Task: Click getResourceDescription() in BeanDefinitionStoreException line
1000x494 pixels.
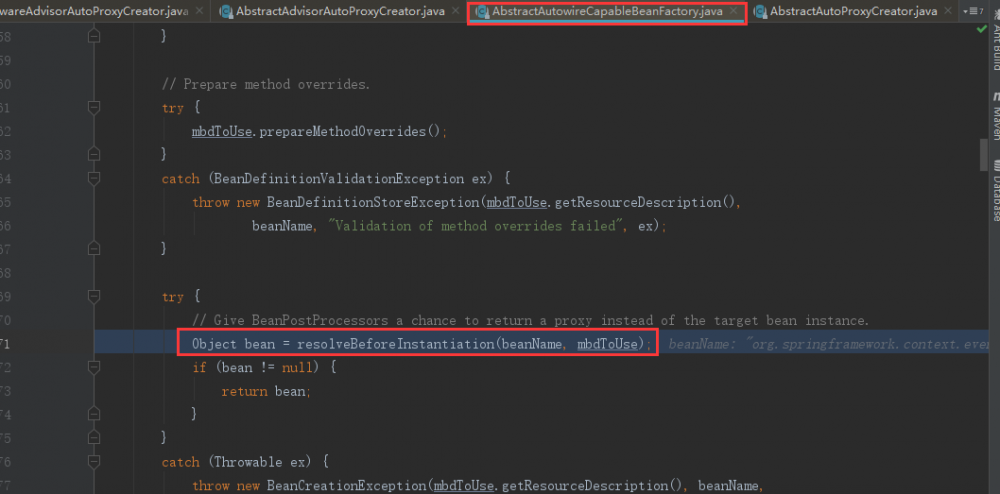Action: click(x=646, y=203)
